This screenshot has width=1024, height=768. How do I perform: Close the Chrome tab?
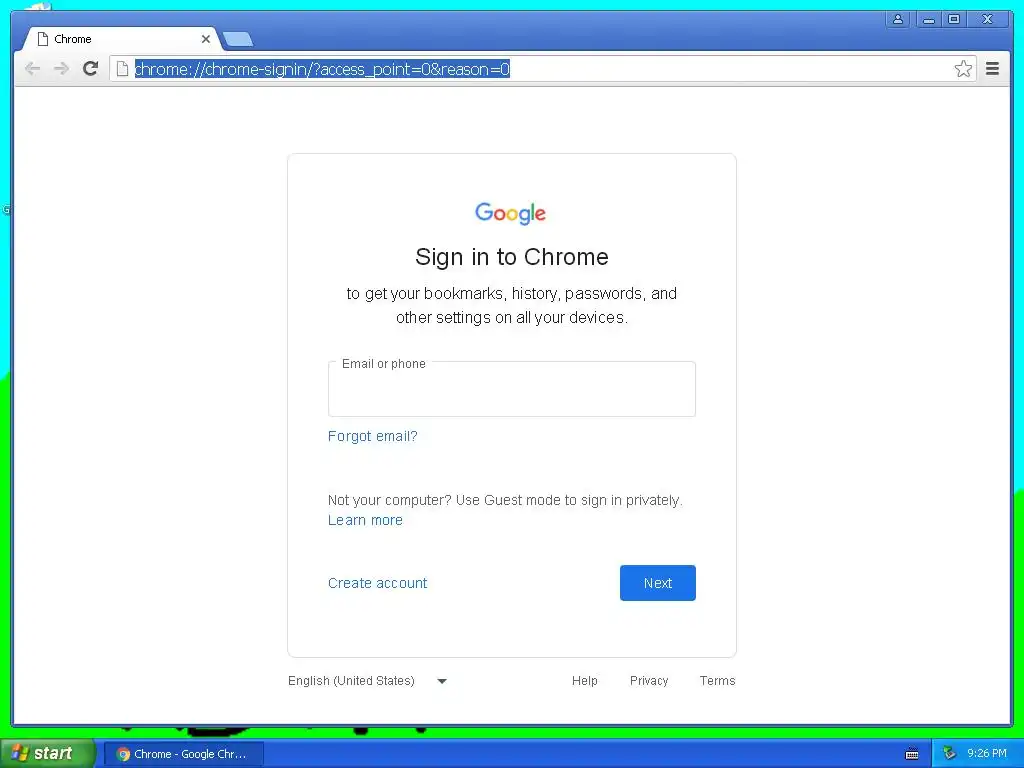(206, 39)
